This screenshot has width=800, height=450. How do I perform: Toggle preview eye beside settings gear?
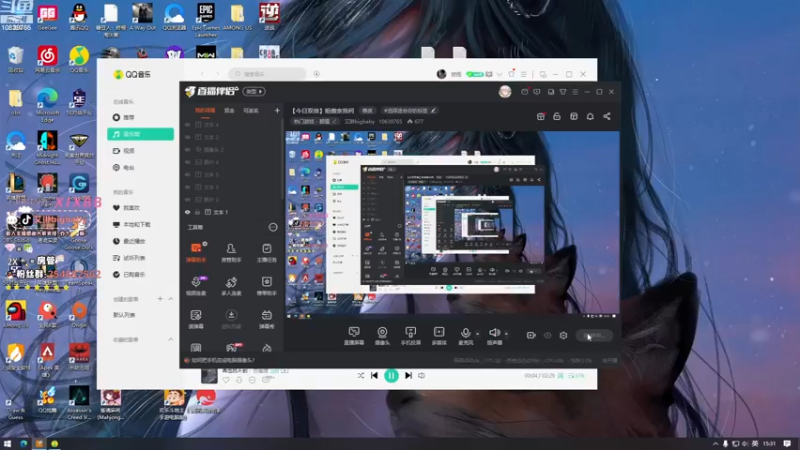pos(547,335)
